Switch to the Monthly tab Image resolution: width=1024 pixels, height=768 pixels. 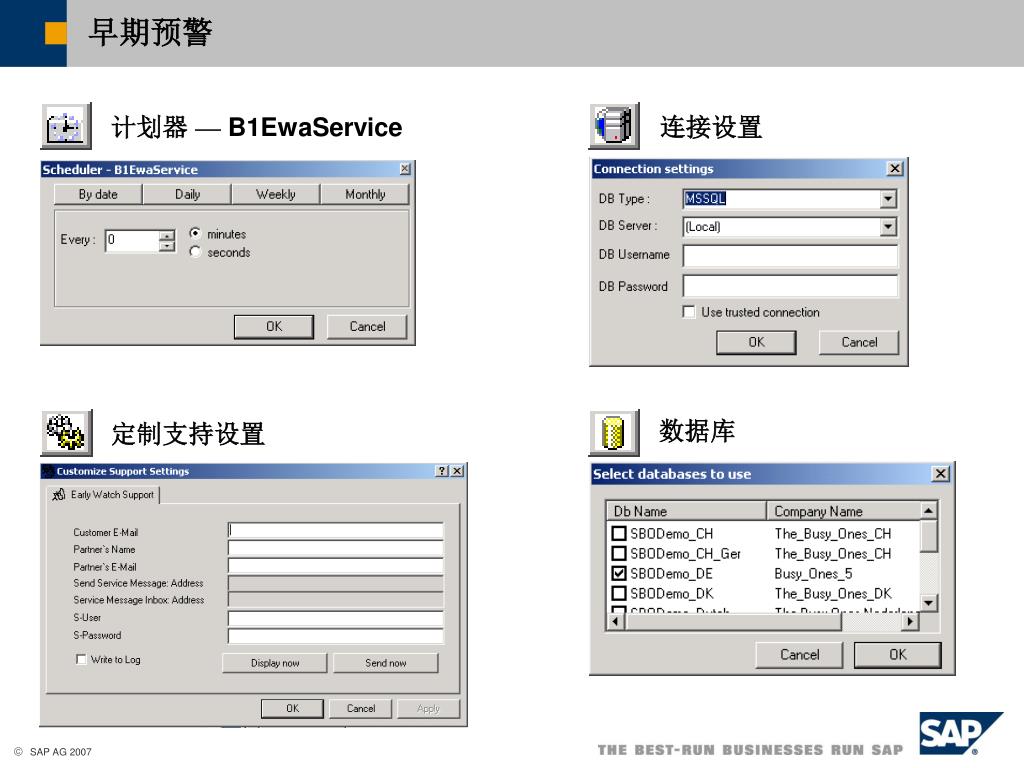tap(365, 194)
